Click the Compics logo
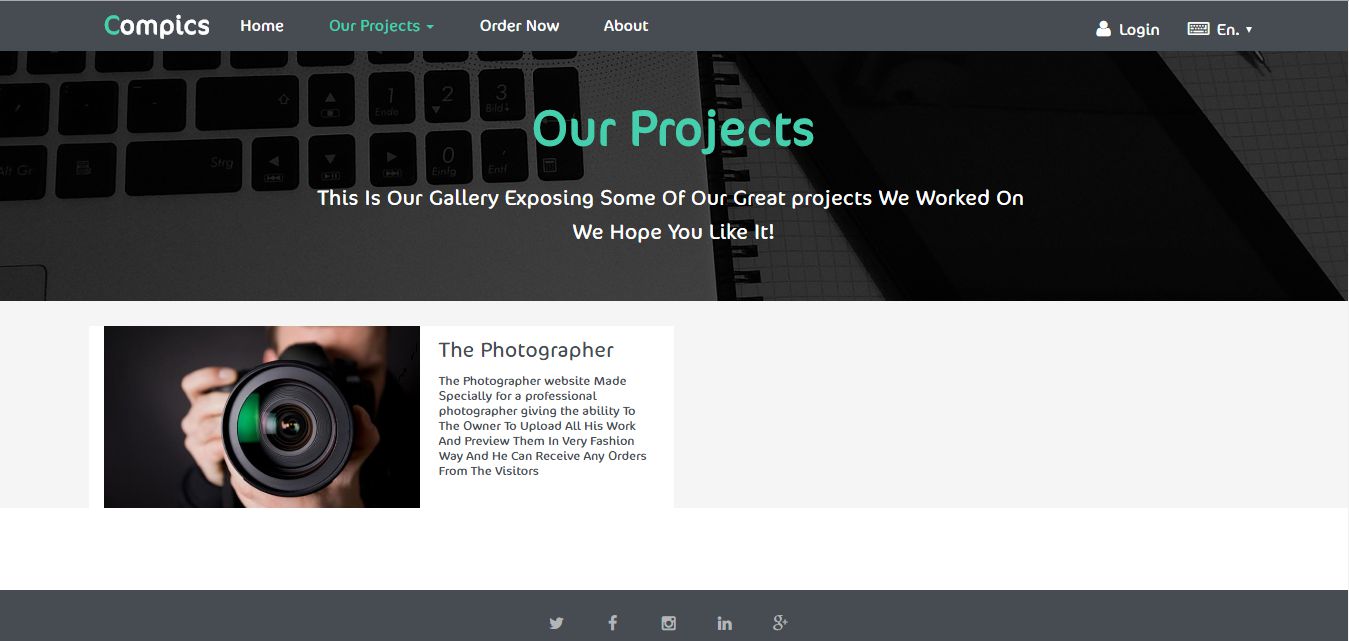The height and width of the screenshot is (641, 1349). 157,26
